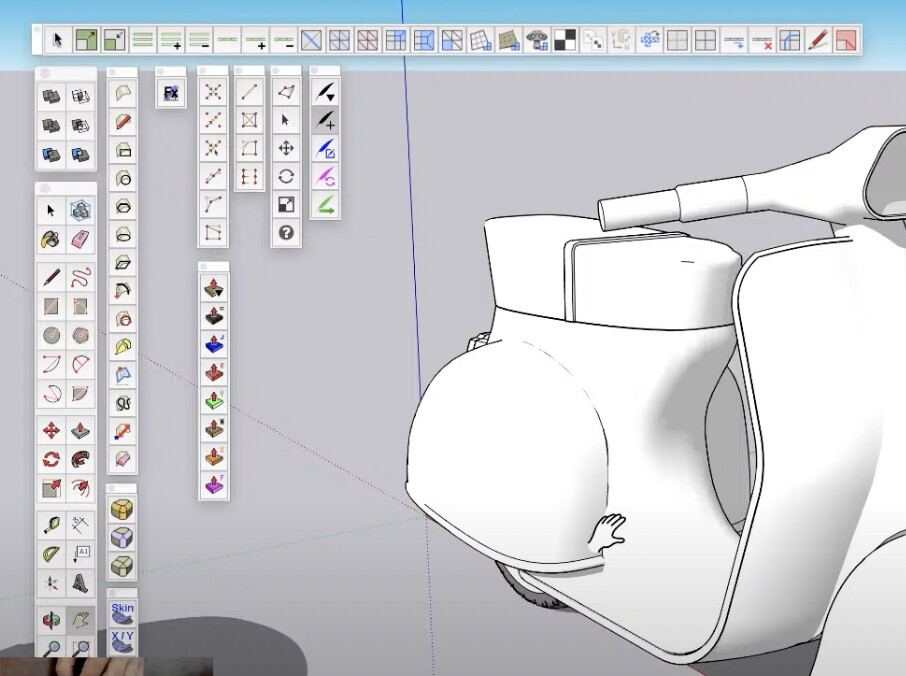
Task: Click the blue unfolded UV cross icon
Action: (649, 40)
